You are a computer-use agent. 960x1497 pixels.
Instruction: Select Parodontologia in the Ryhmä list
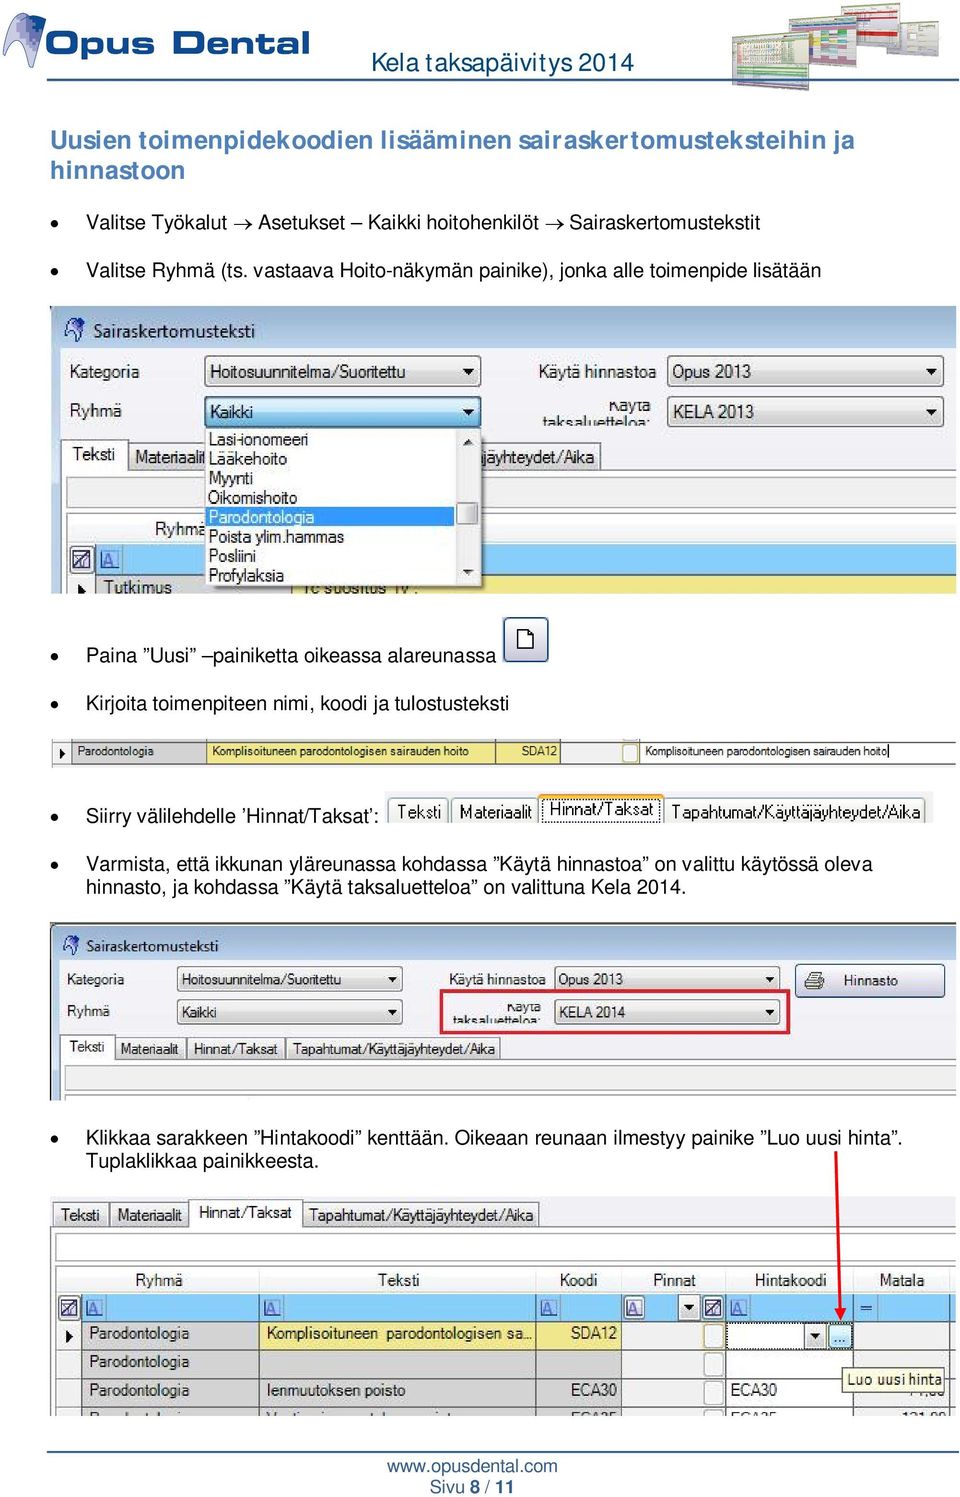[330, 517]
